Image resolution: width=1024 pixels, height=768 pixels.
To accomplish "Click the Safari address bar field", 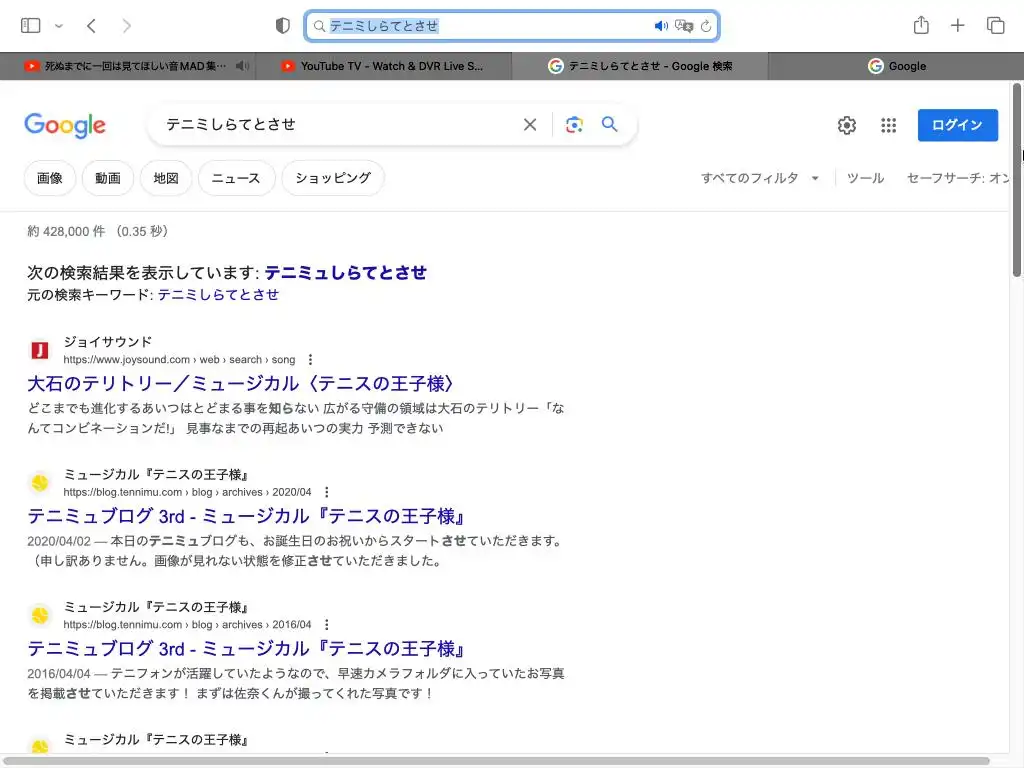I will 512,26.
